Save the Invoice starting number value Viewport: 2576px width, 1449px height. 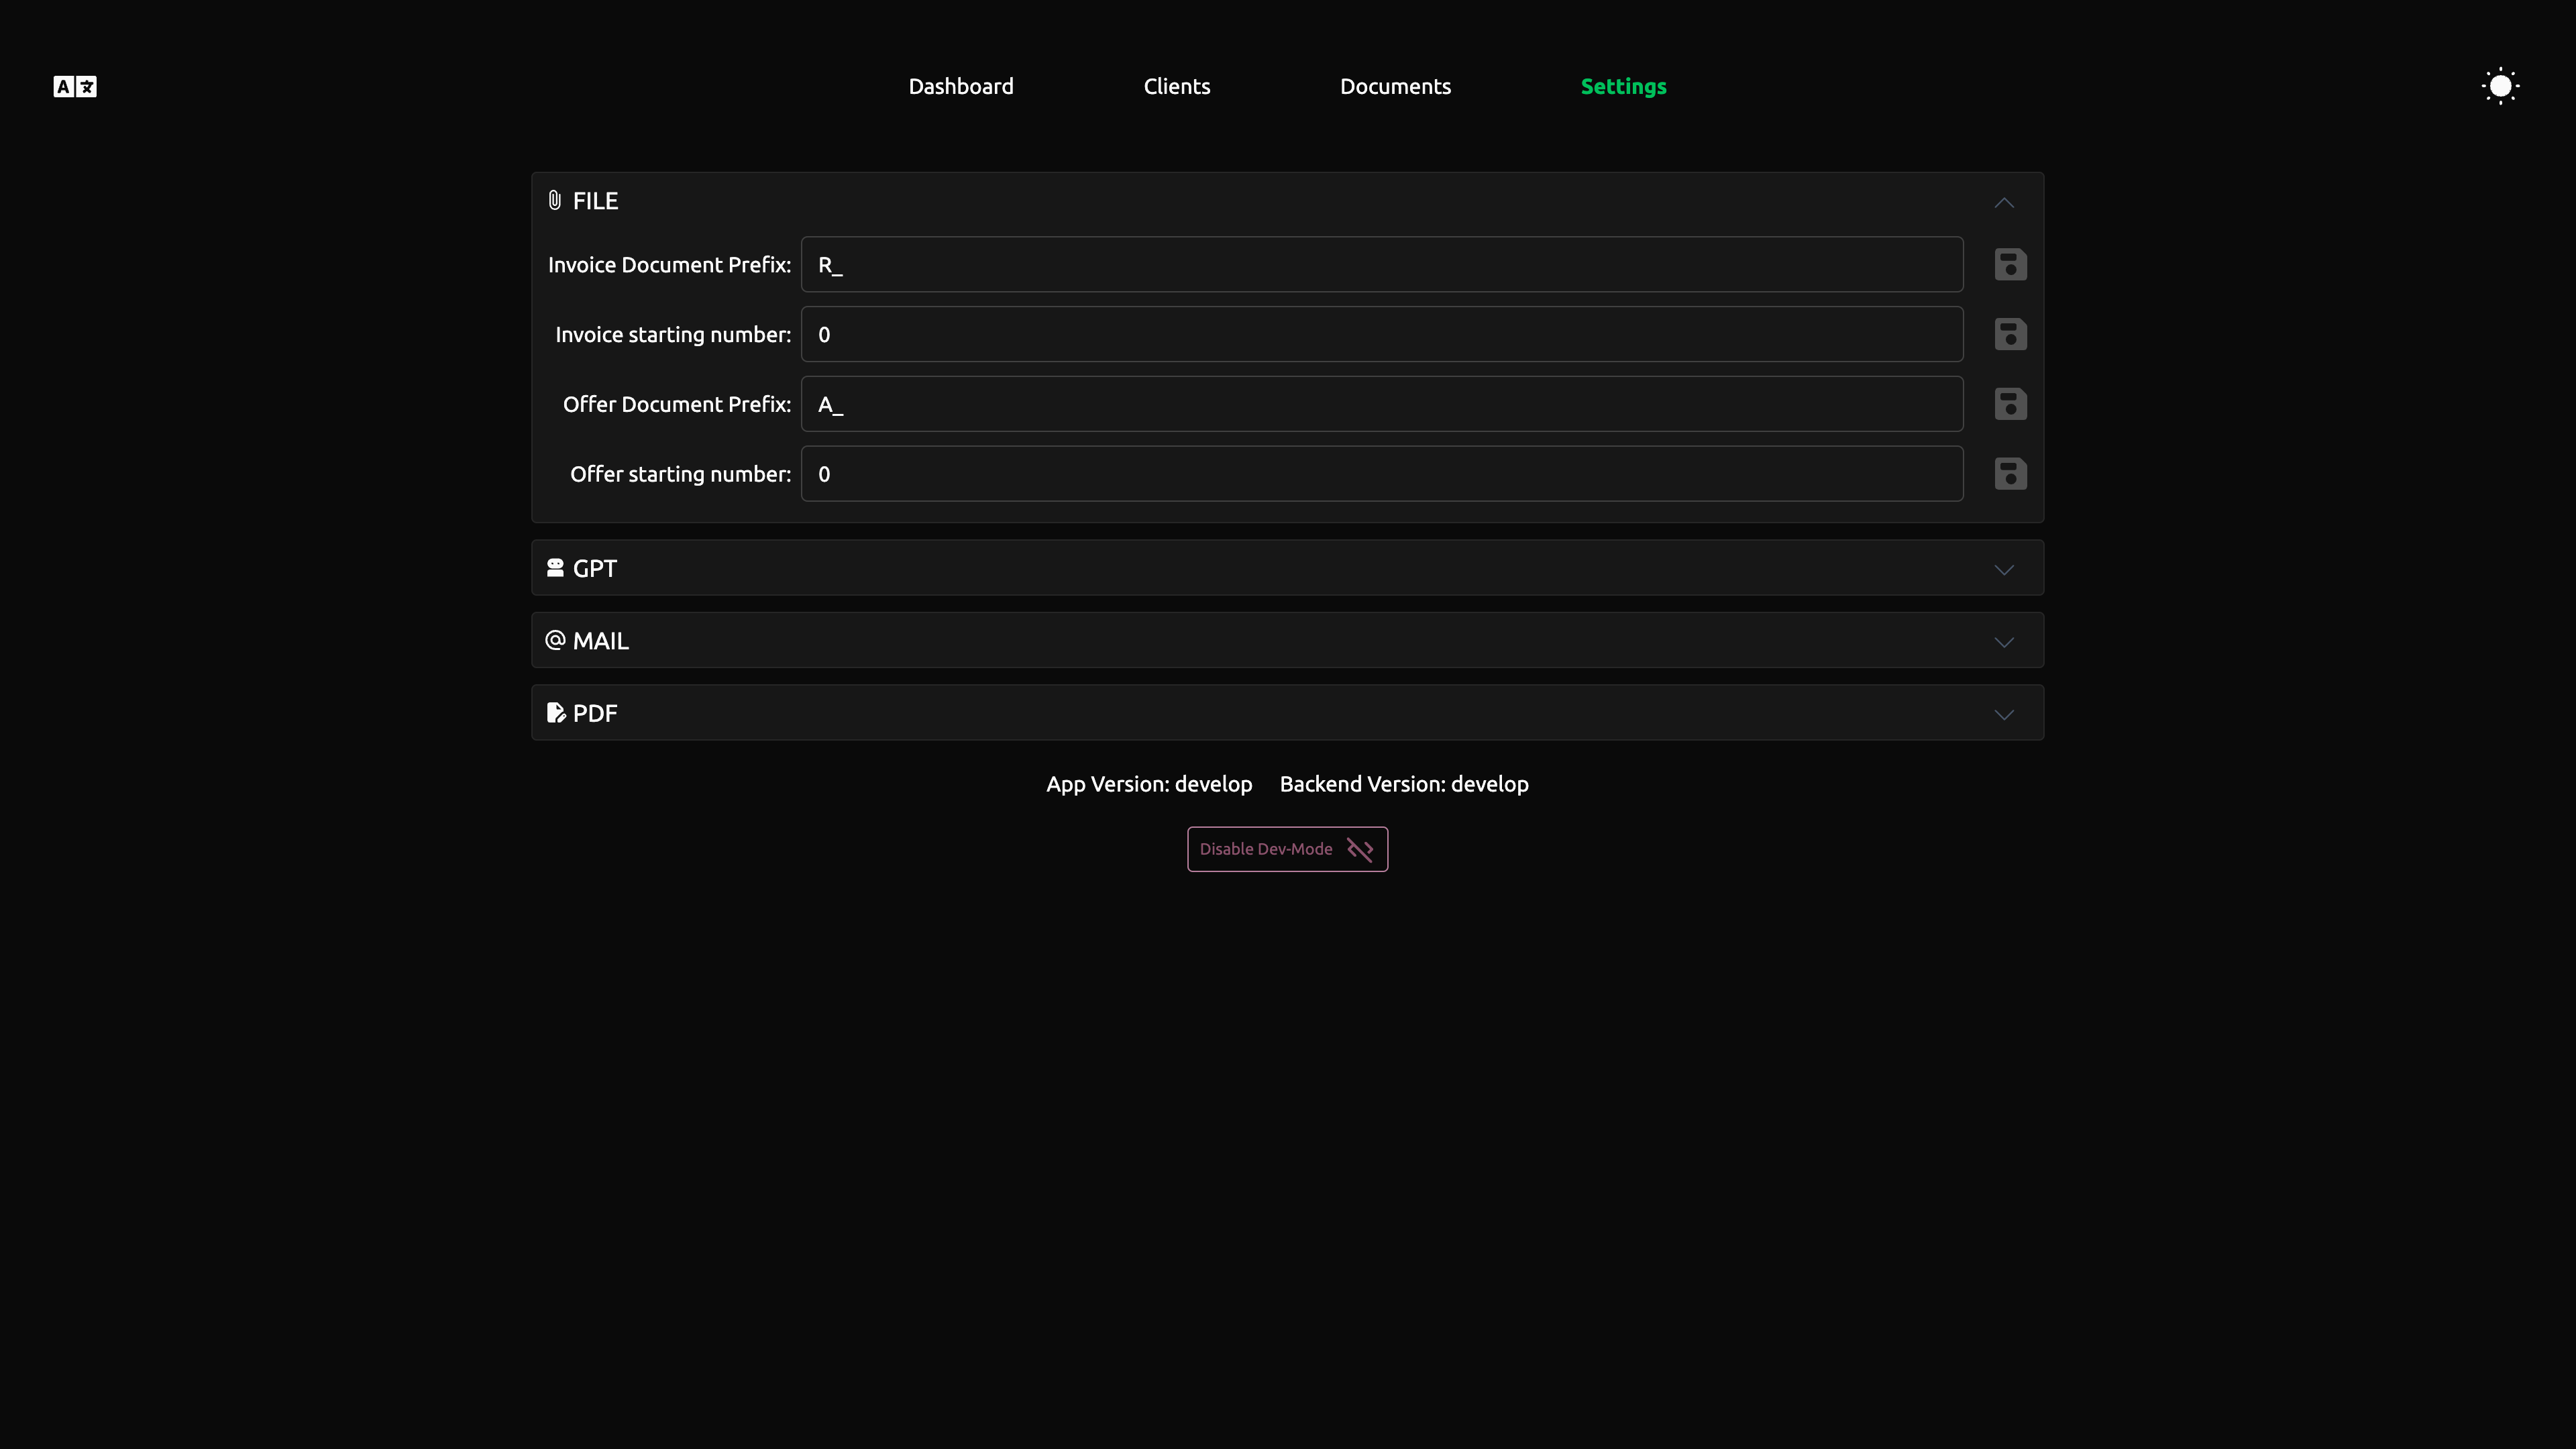pyautogui.click(x=2010, y=335)
